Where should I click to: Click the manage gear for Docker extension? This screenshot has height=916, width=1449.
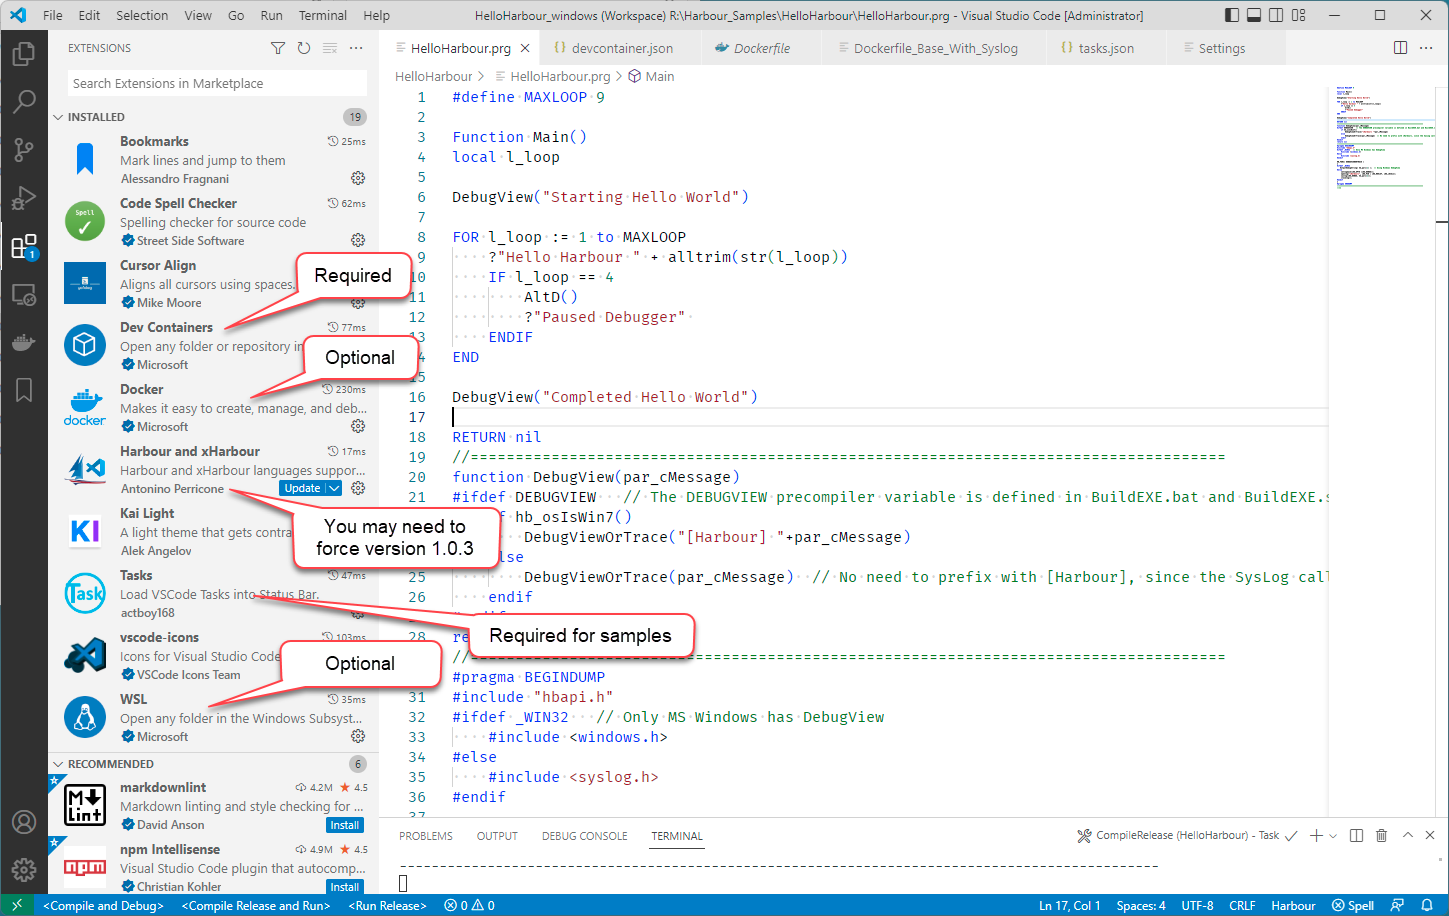[357, 426]
